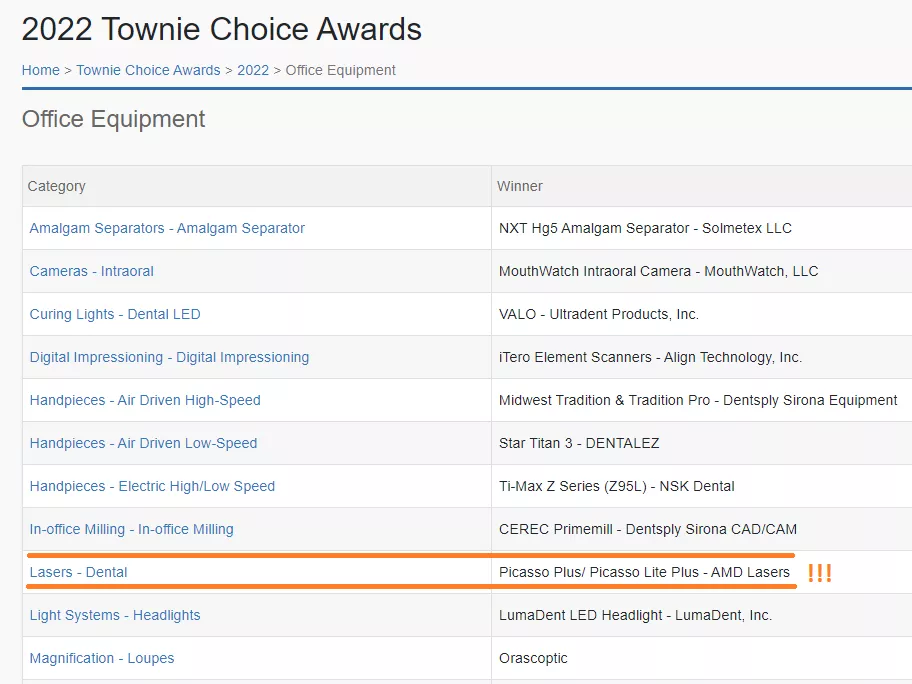Open Handpieces - Electric High/Low Speed link

pyautogui.click(x=152, y=486)
